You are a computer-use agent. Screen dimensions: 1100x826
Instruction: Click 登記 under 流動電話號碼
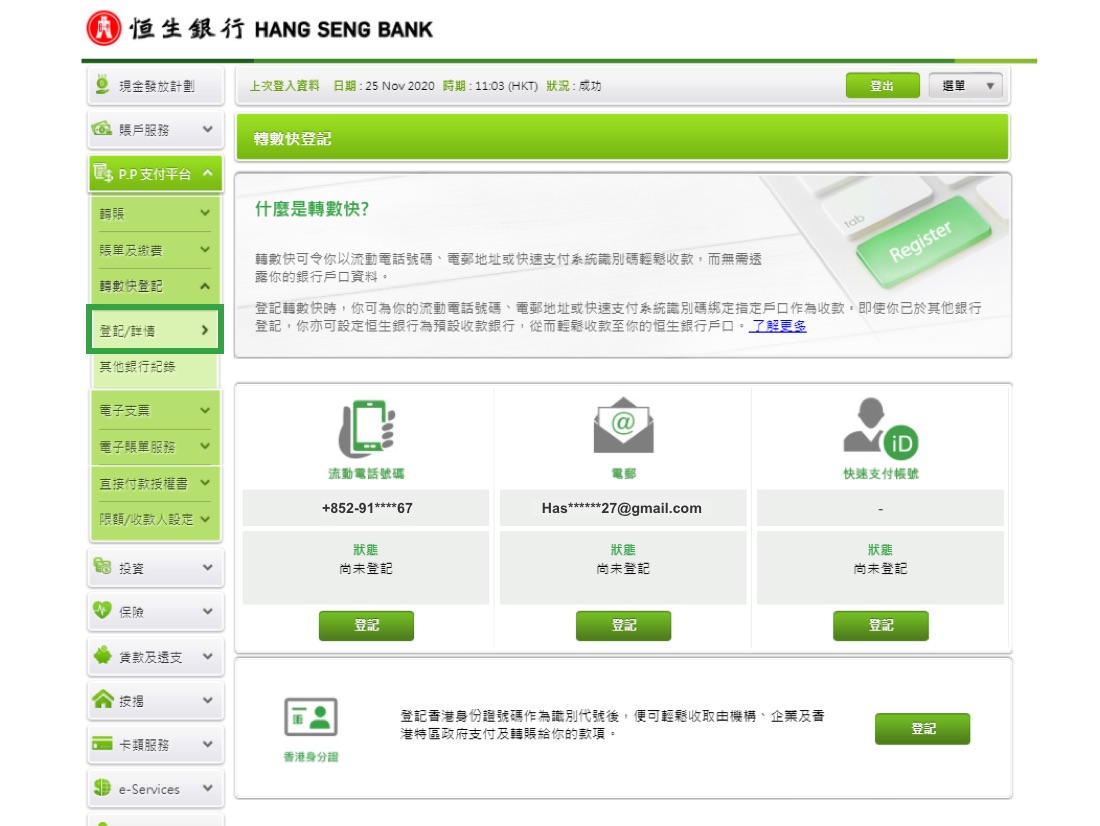pos(366,625)
